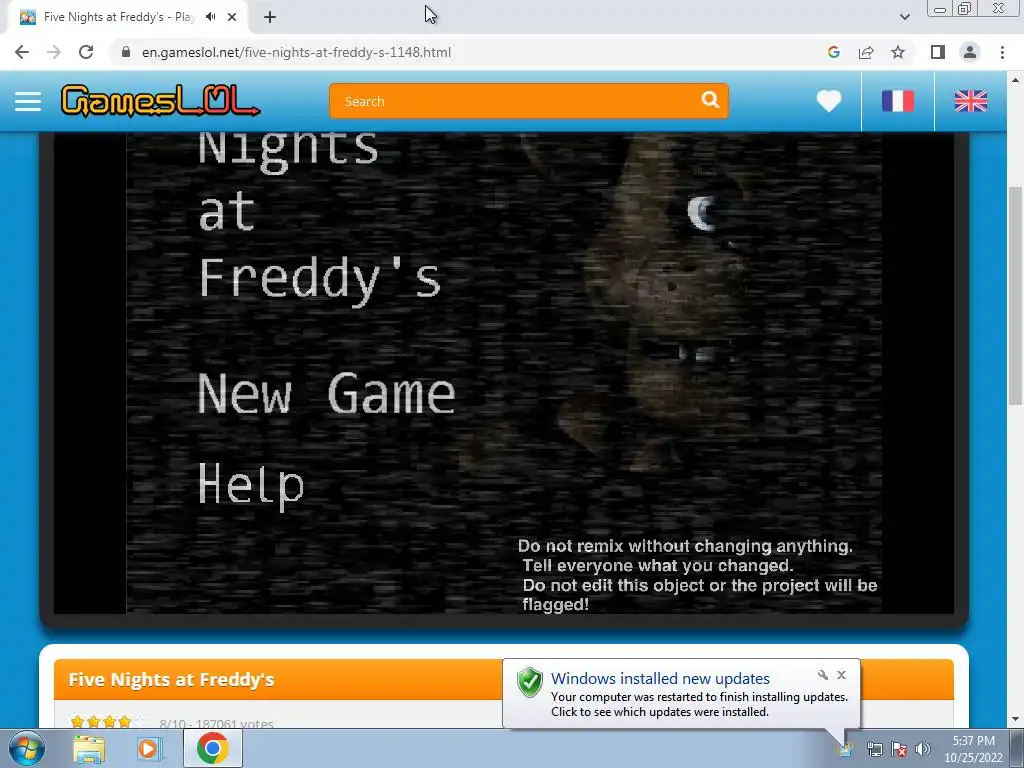Mute the tab audio speaker icon

210,17
